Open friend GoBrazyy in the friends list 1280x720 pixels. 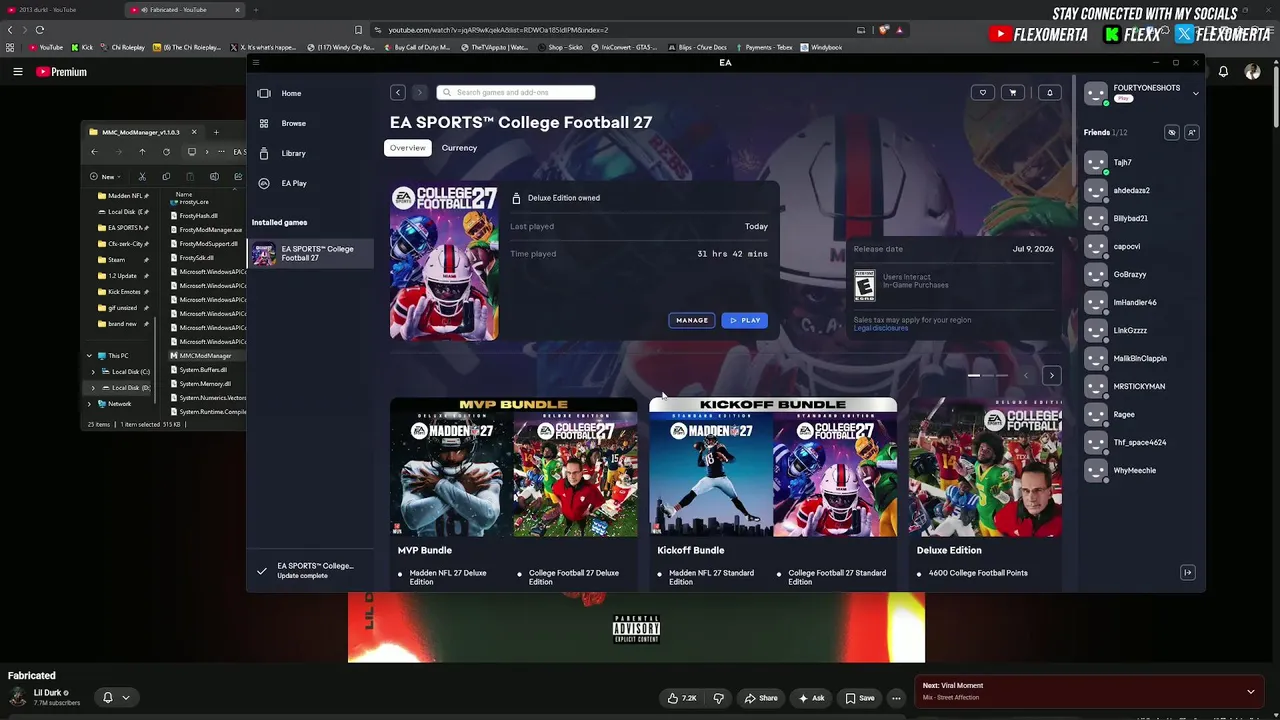pos(1130,274)
